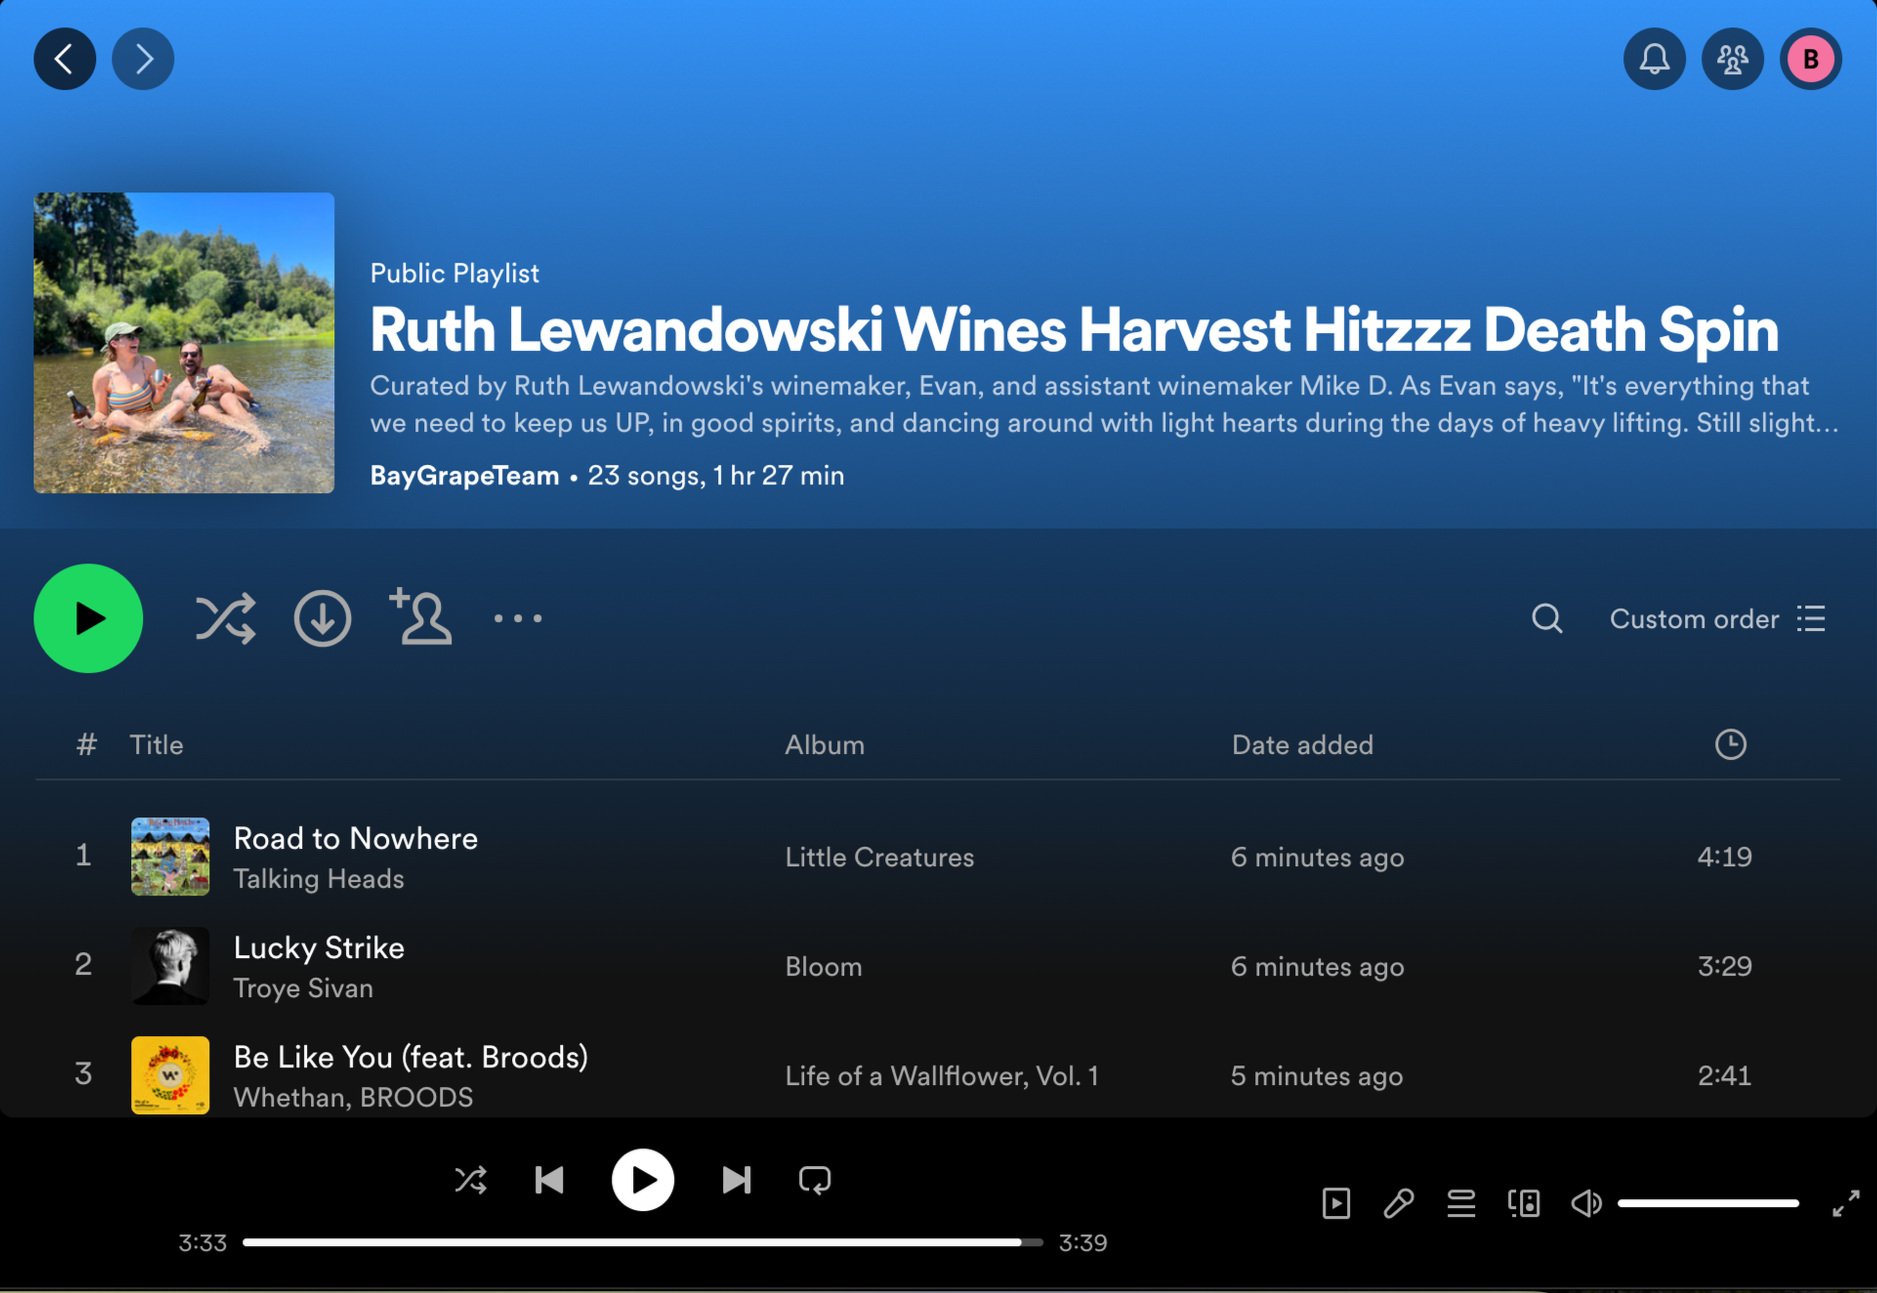Sort by the Album column header
1877x1293 pixels.
click(x=824, y=745)
